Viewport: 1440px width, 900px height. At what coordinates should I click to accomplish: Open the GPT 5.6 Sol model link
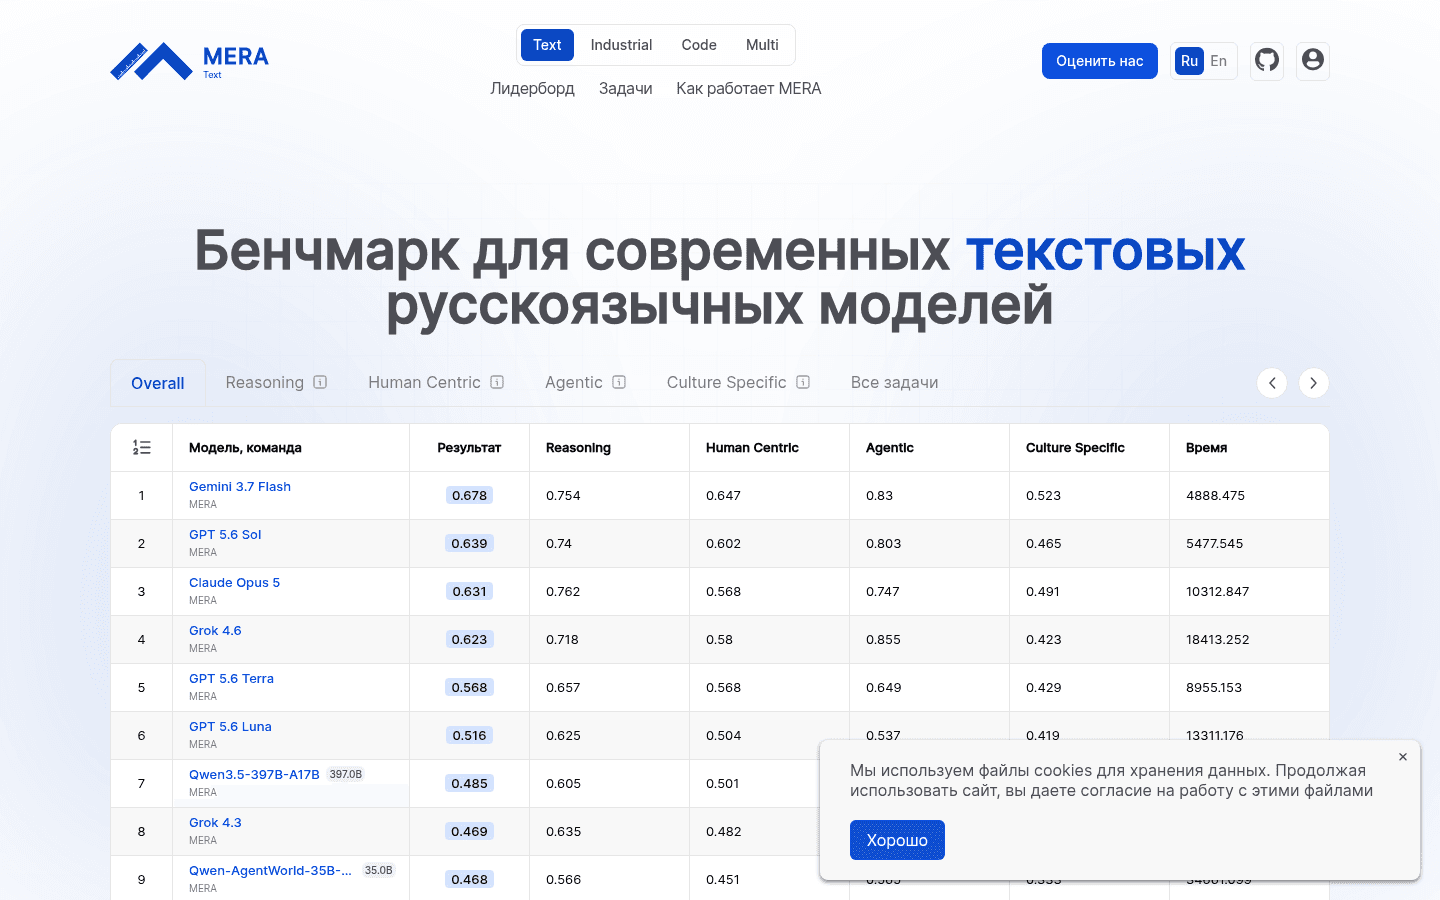[x=225, y=535]
